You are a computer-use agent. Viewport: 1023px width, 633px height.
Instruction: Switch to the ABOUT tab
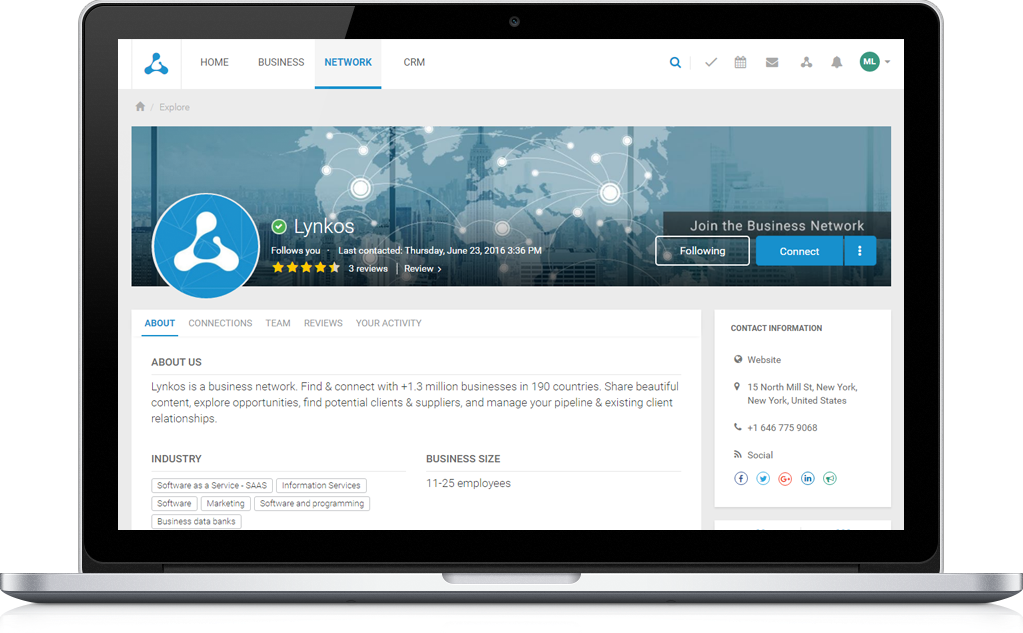click(x=160, y=323)
